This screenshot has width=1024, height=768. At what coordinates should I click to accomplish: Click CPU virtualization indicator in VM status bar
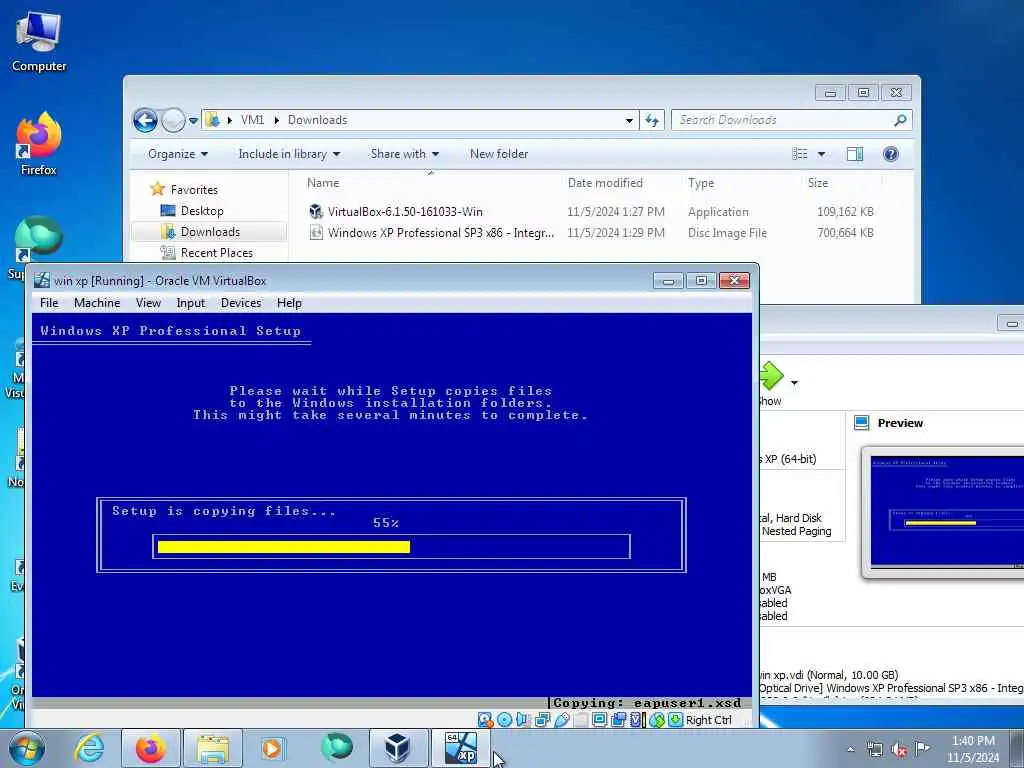click(x=635, y=720)
